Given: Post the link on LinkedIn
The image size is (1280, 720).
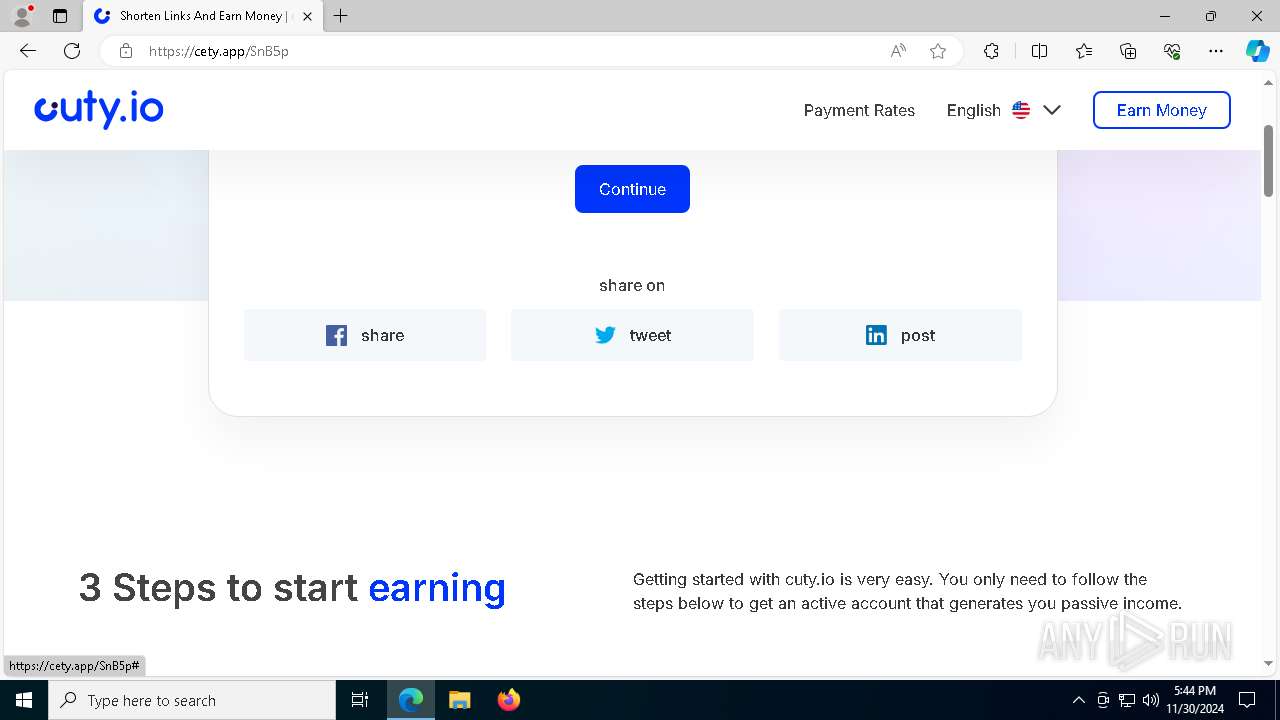Looking at the screenshot, I should coord(900,335).
